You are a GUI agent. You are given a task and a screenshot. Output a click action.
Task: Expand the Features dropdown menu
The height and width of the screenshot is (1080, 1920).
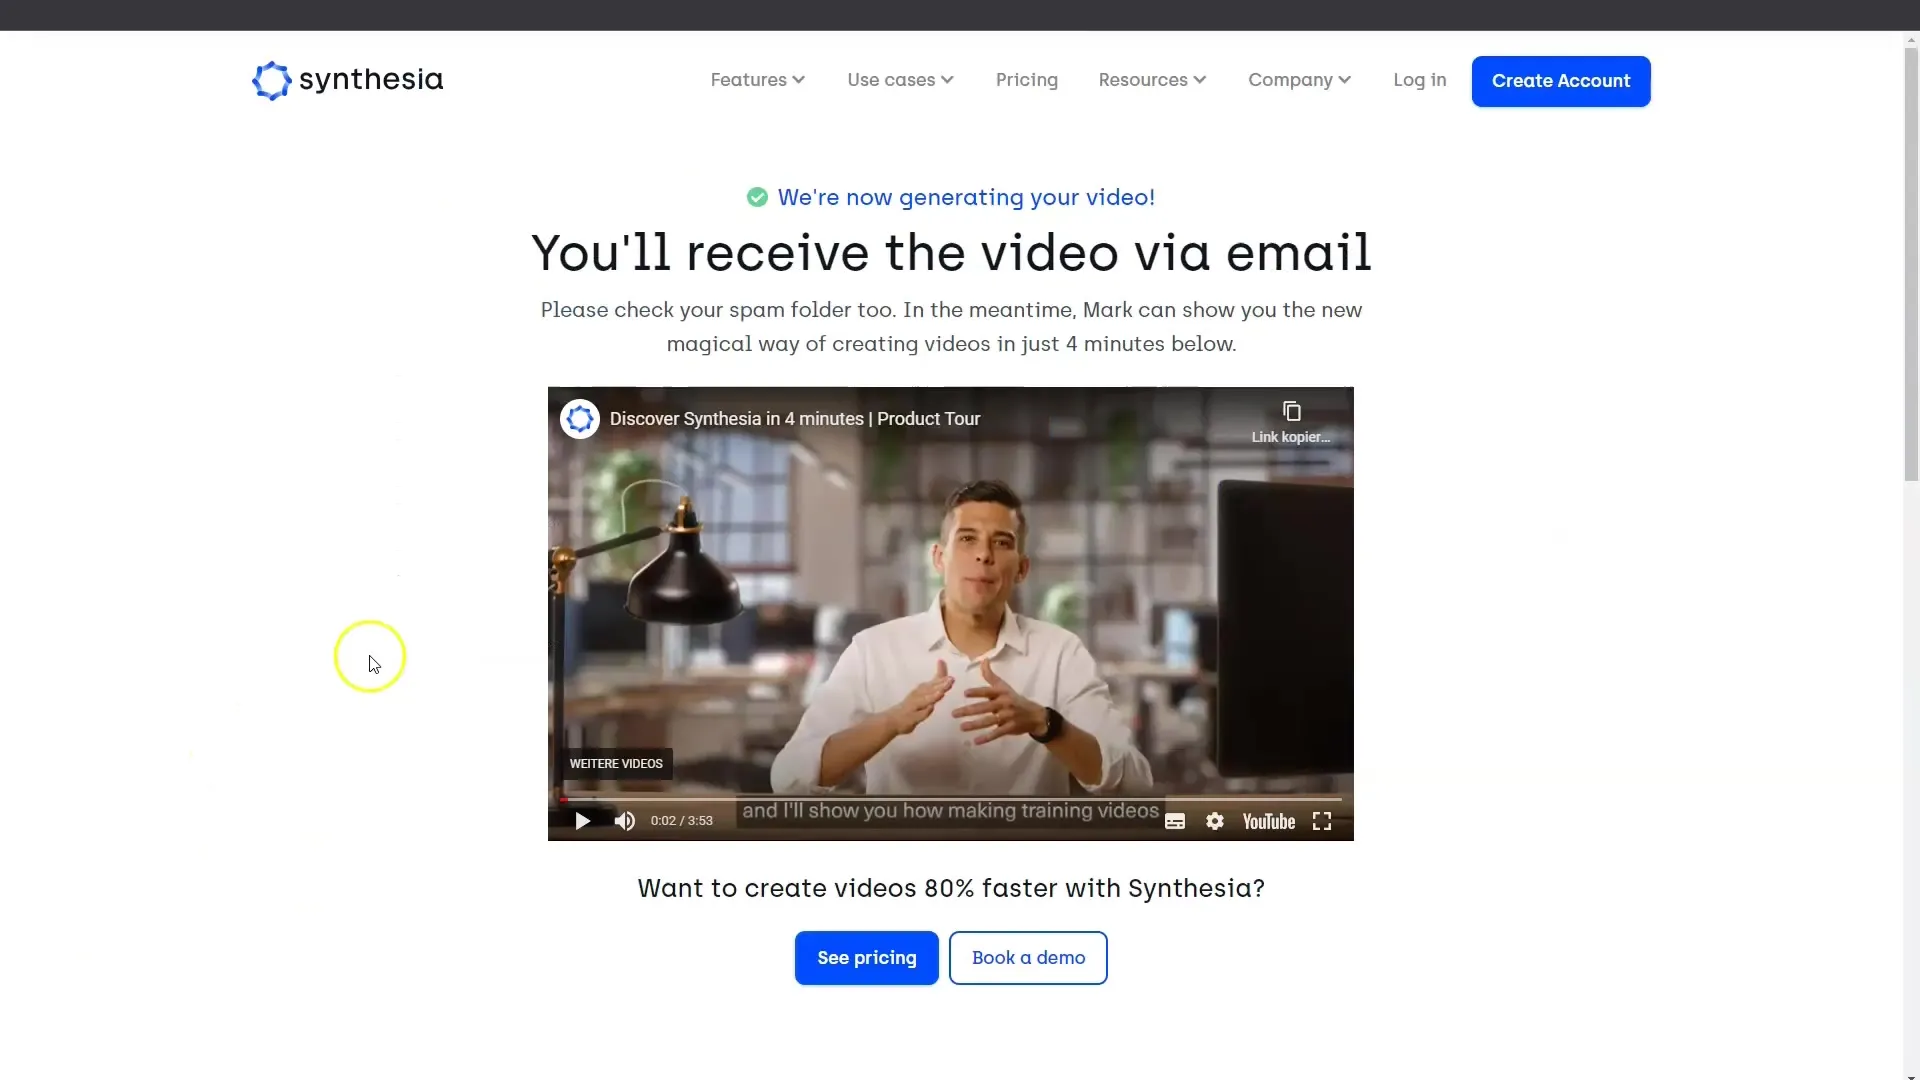click(x=757, y=80)
